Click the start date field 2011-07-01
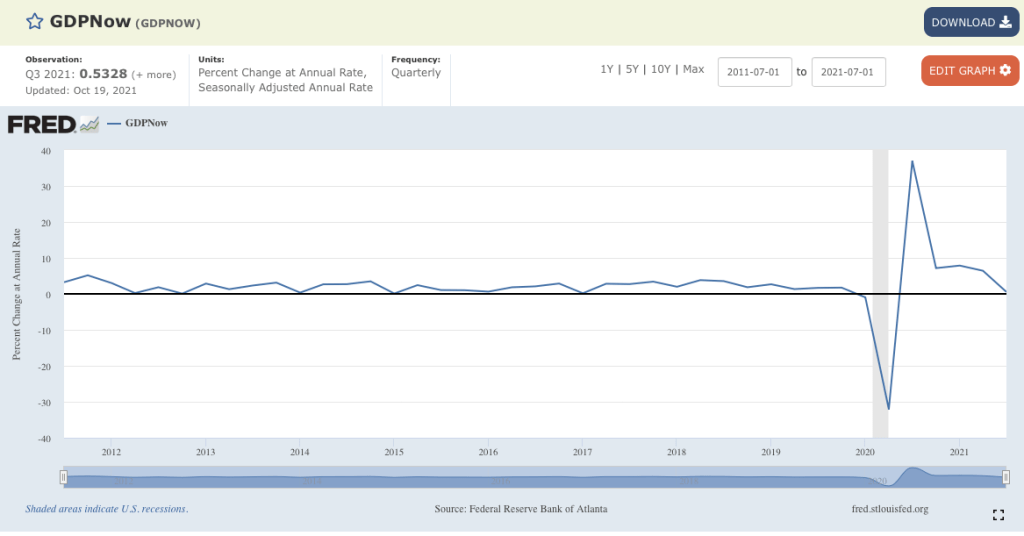Screen dimensions: 1024x536 coord(754,72)
